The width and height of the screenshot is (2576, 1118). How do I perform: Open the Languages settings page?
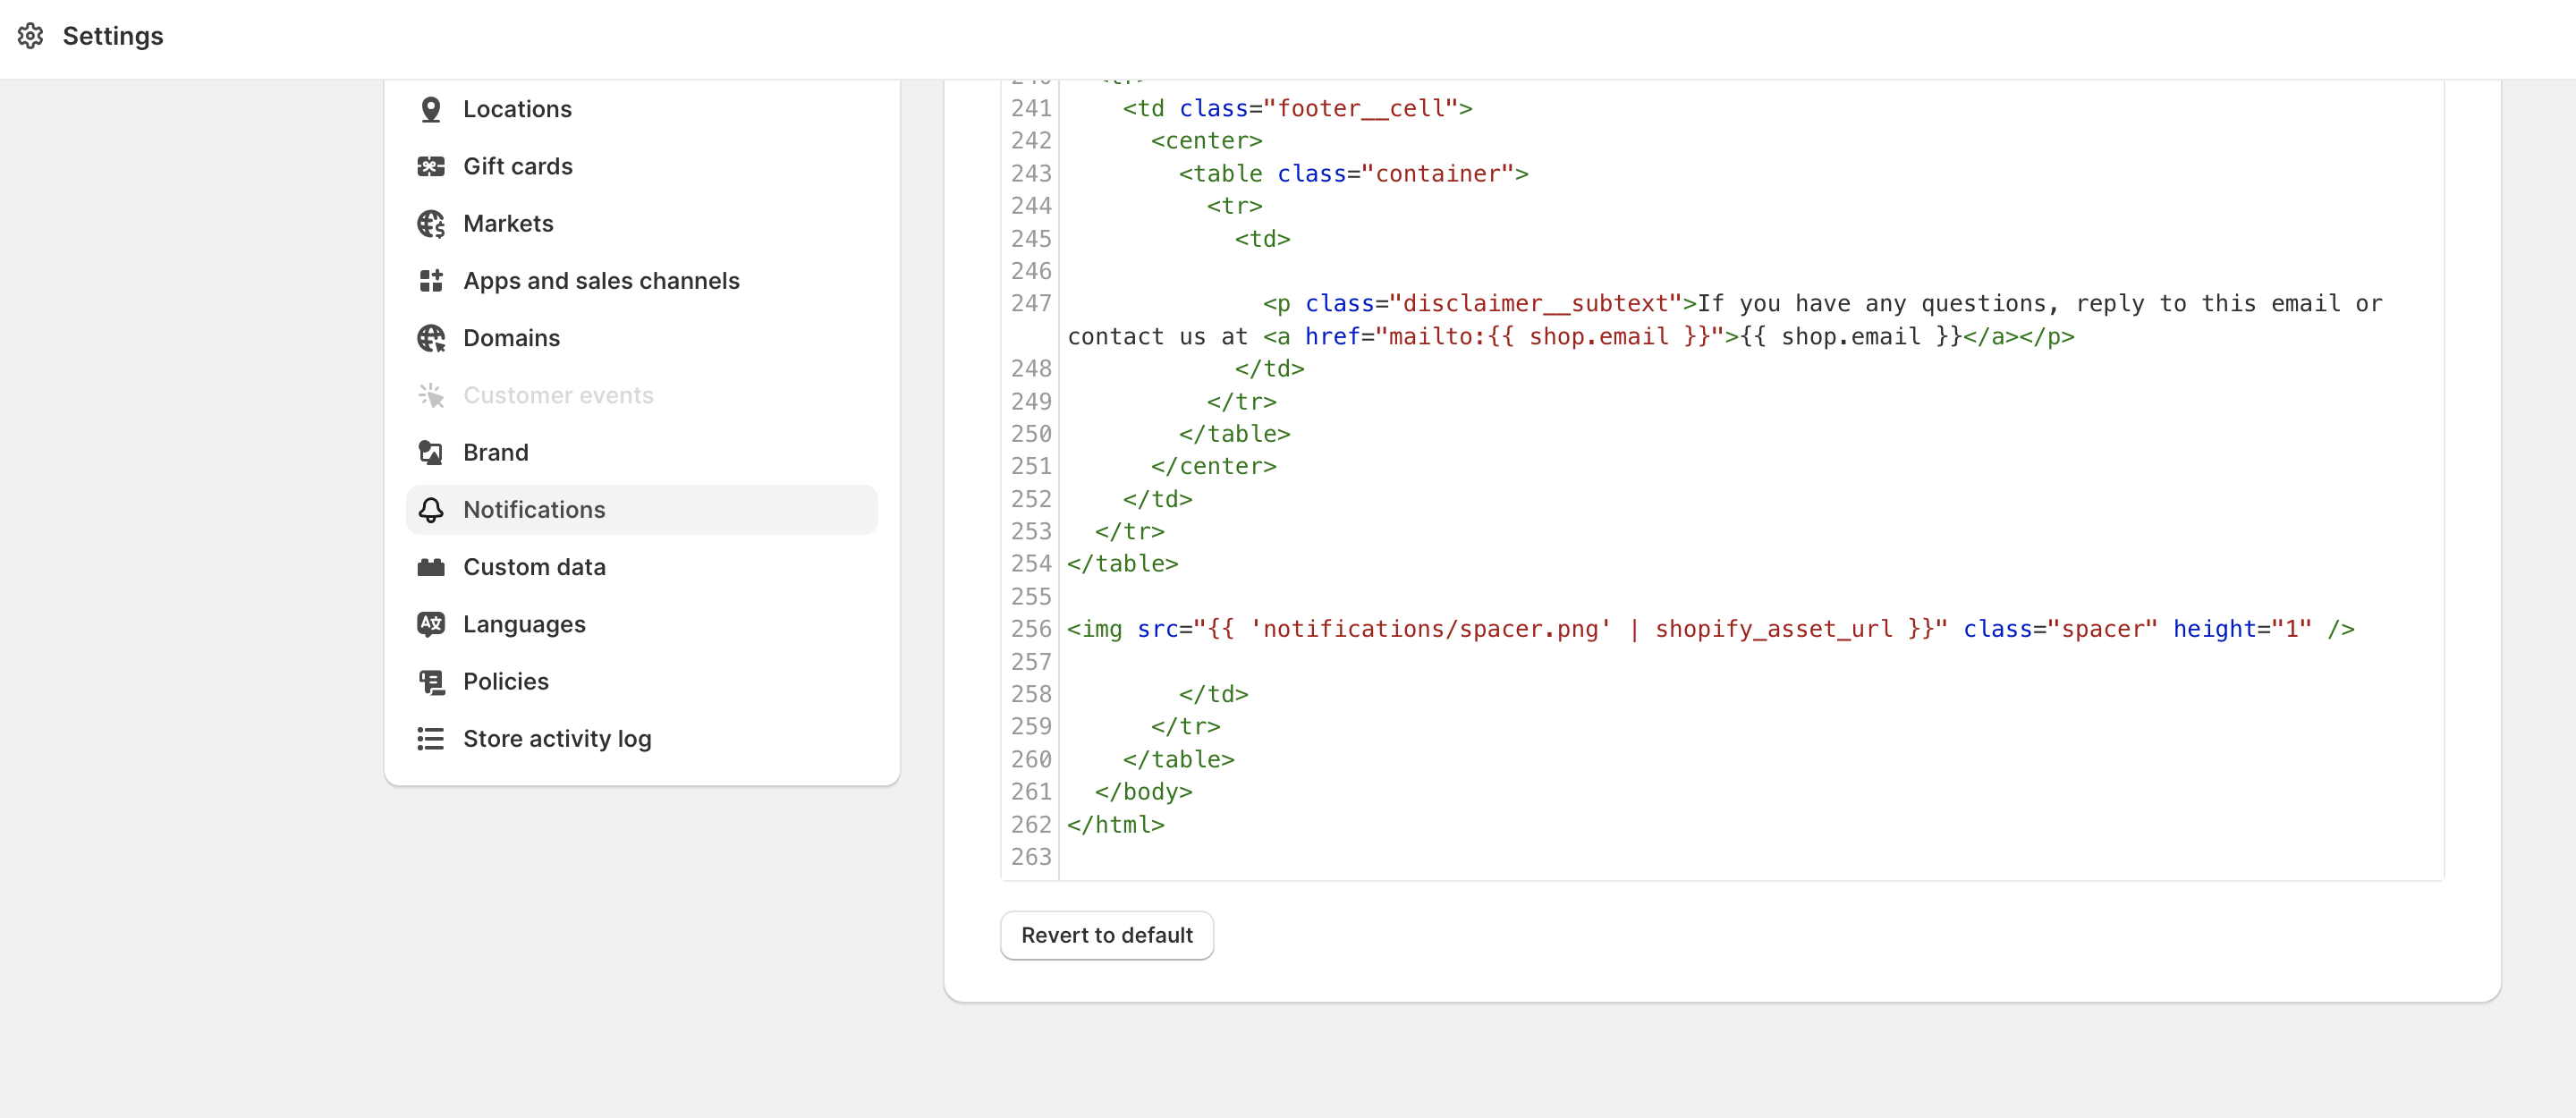(524, 624)
